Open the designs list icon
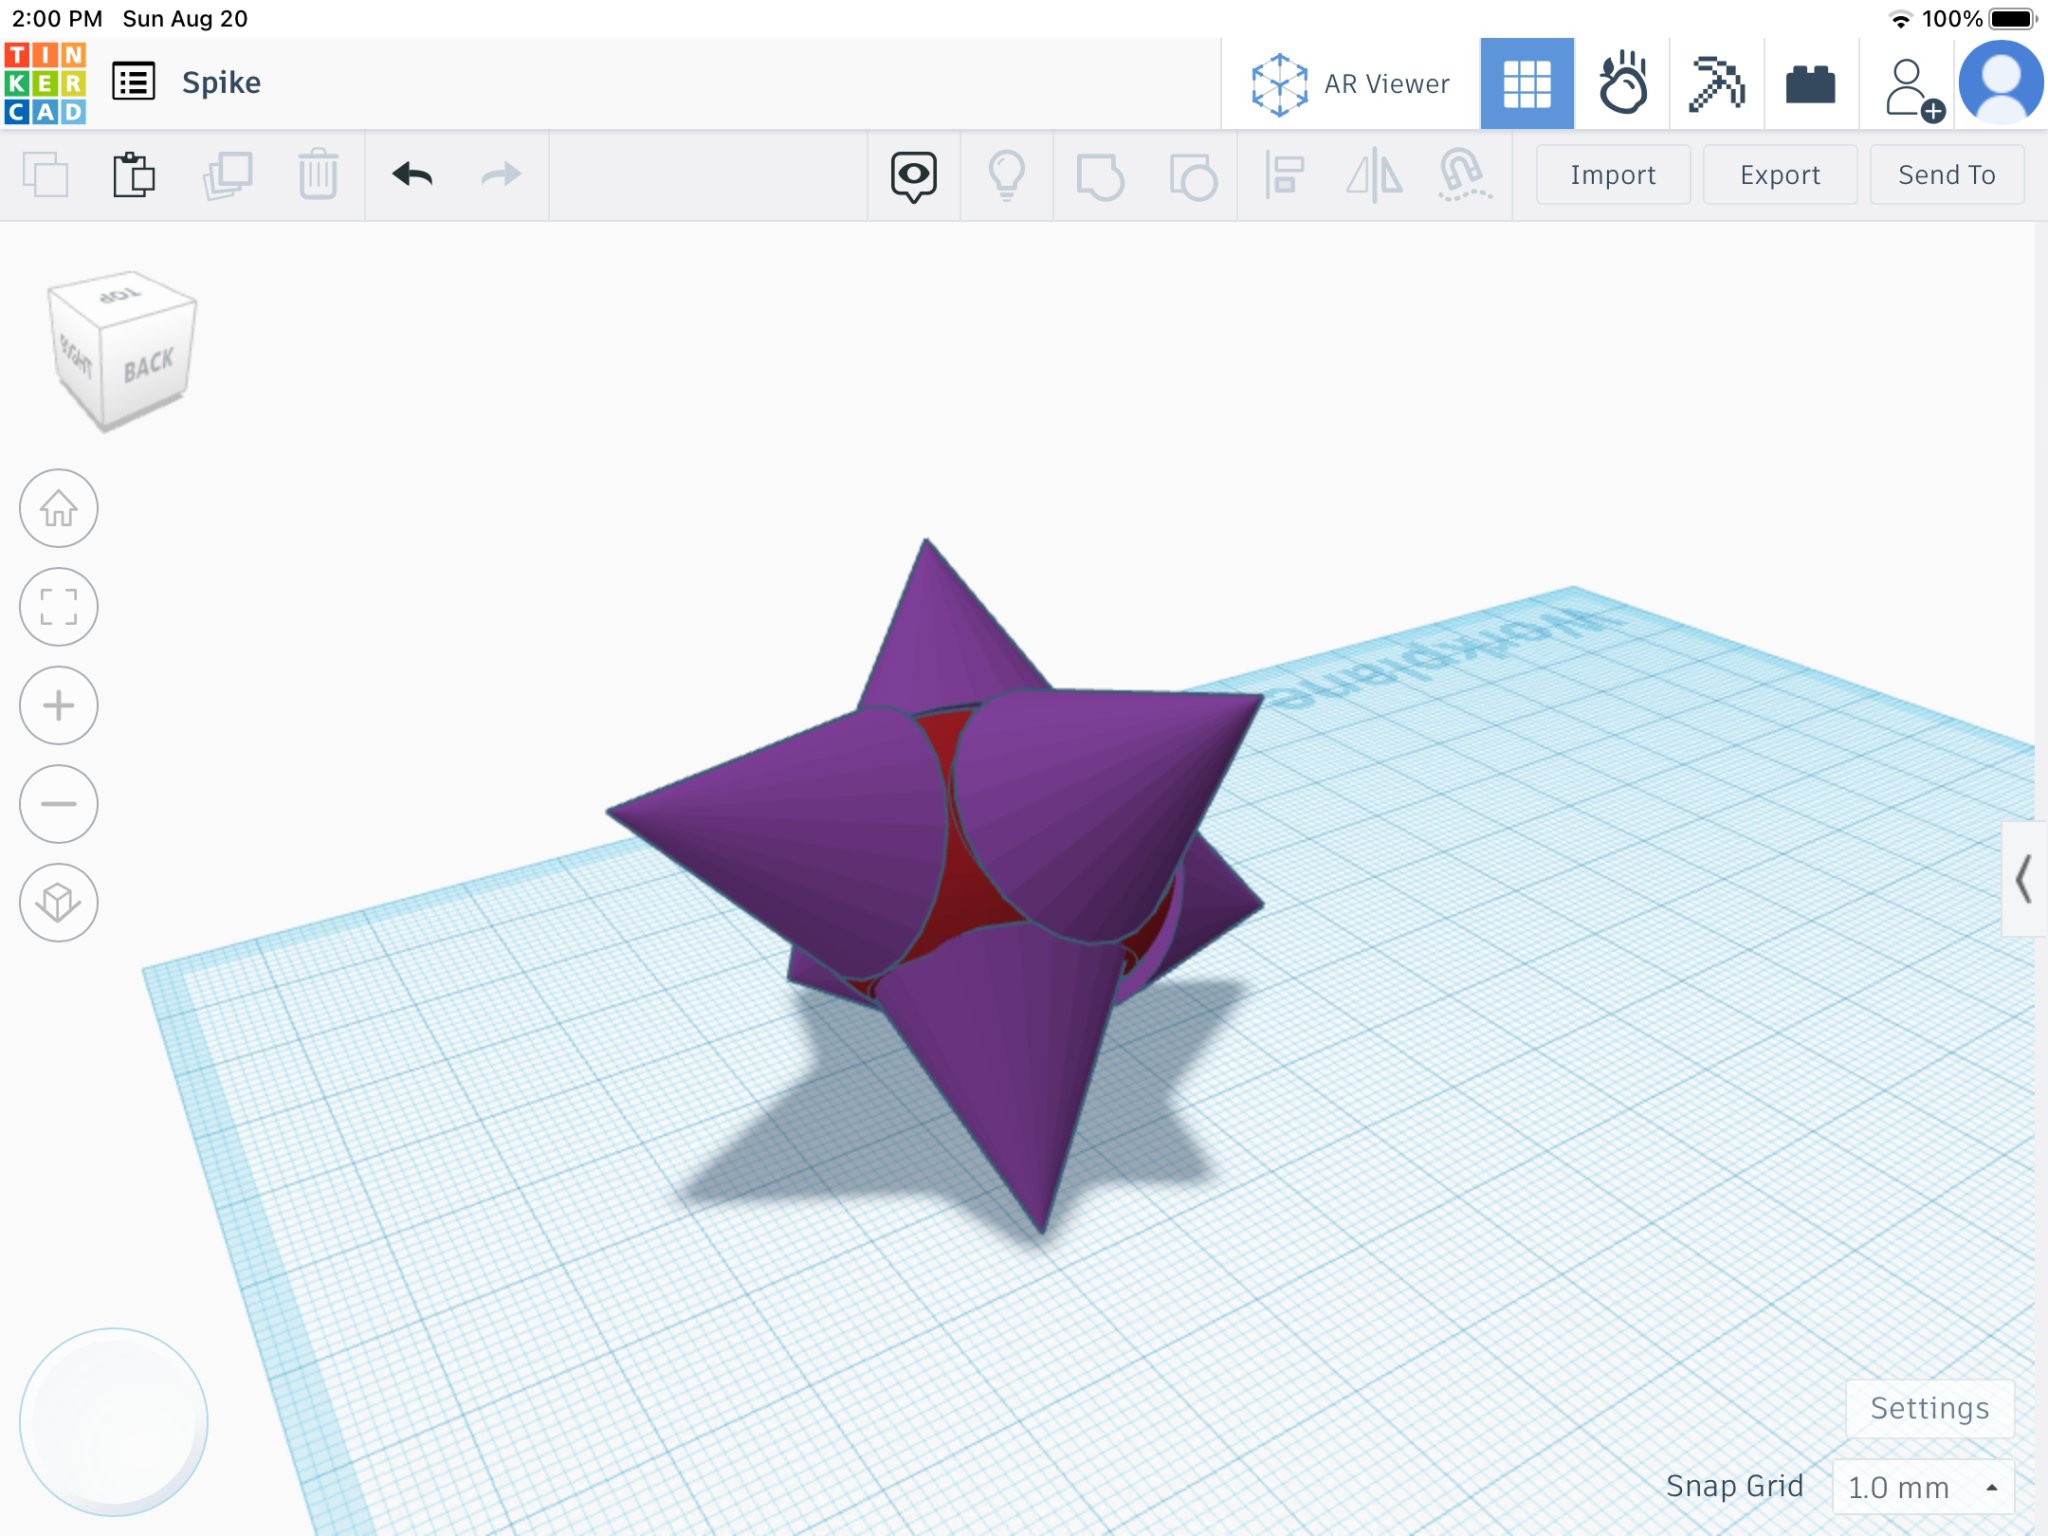Image resolution: width=2048 pixels, height=1536 pixels. tap(133, 83)
